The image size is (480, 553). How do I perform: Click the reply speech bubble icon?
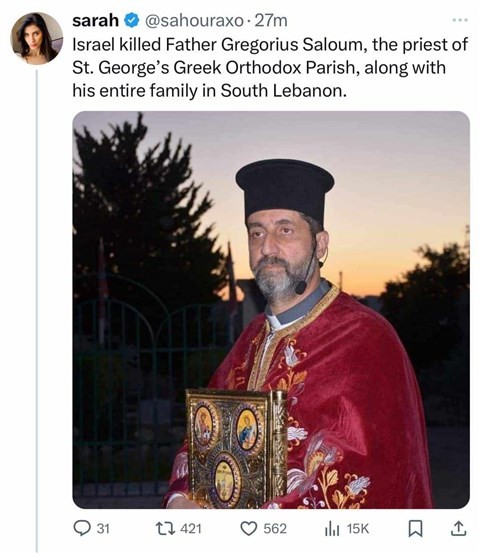click(81, 528)
